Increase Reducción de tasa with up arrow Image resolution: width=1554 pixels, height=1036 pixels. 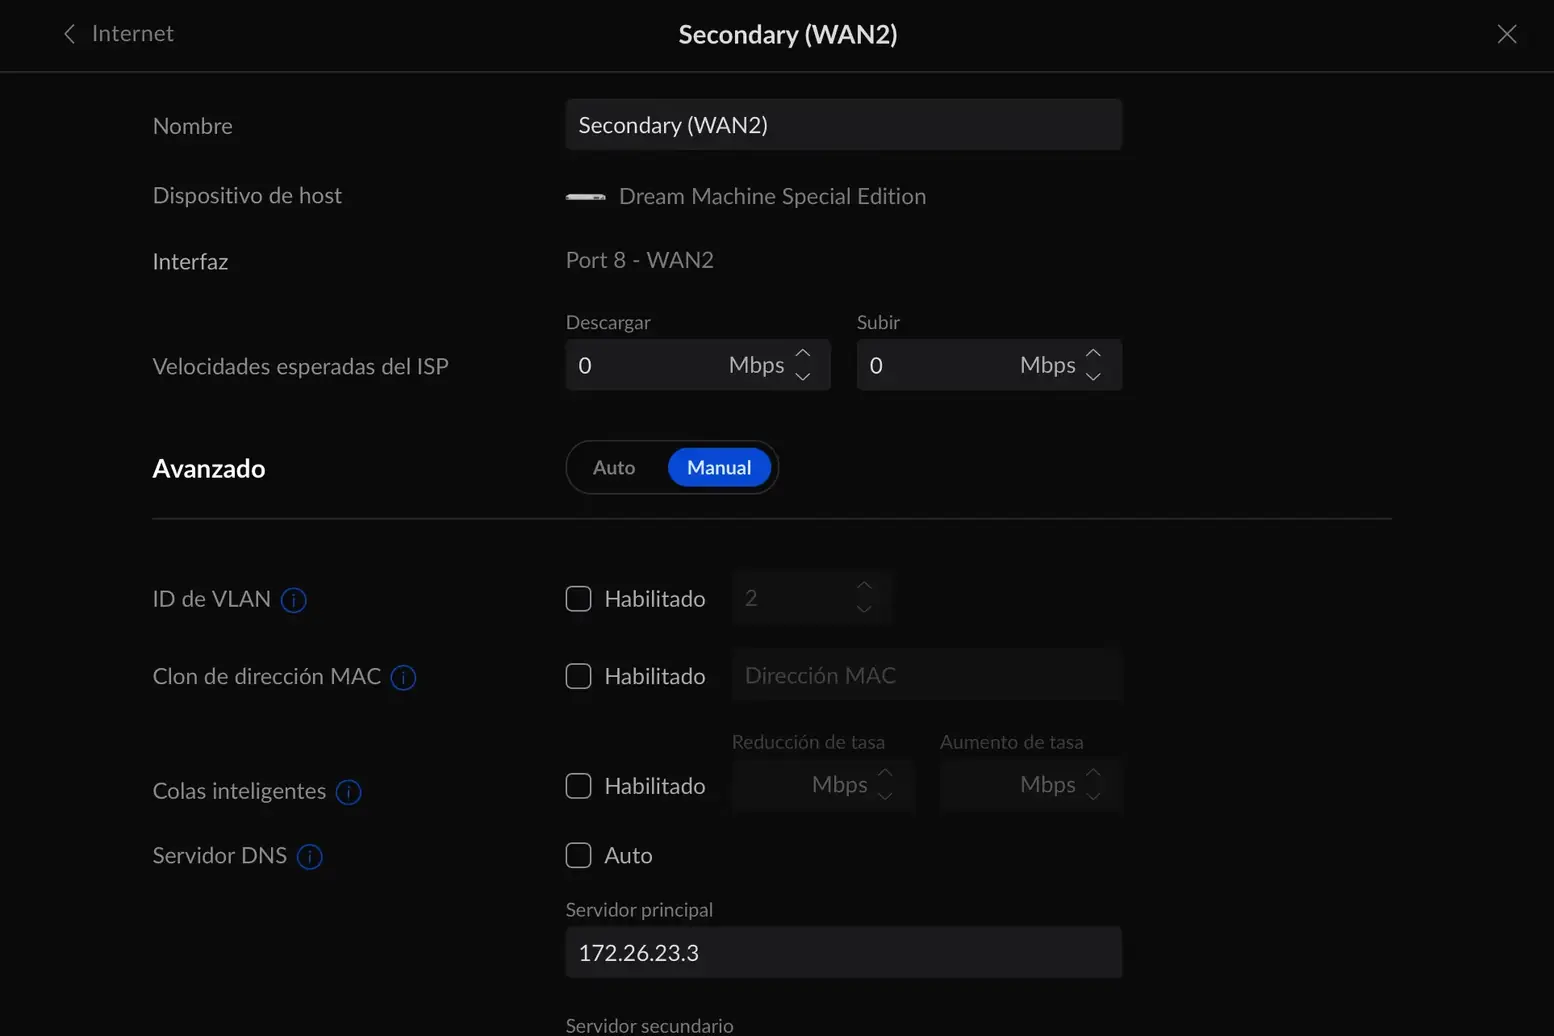tap(885, 773)
